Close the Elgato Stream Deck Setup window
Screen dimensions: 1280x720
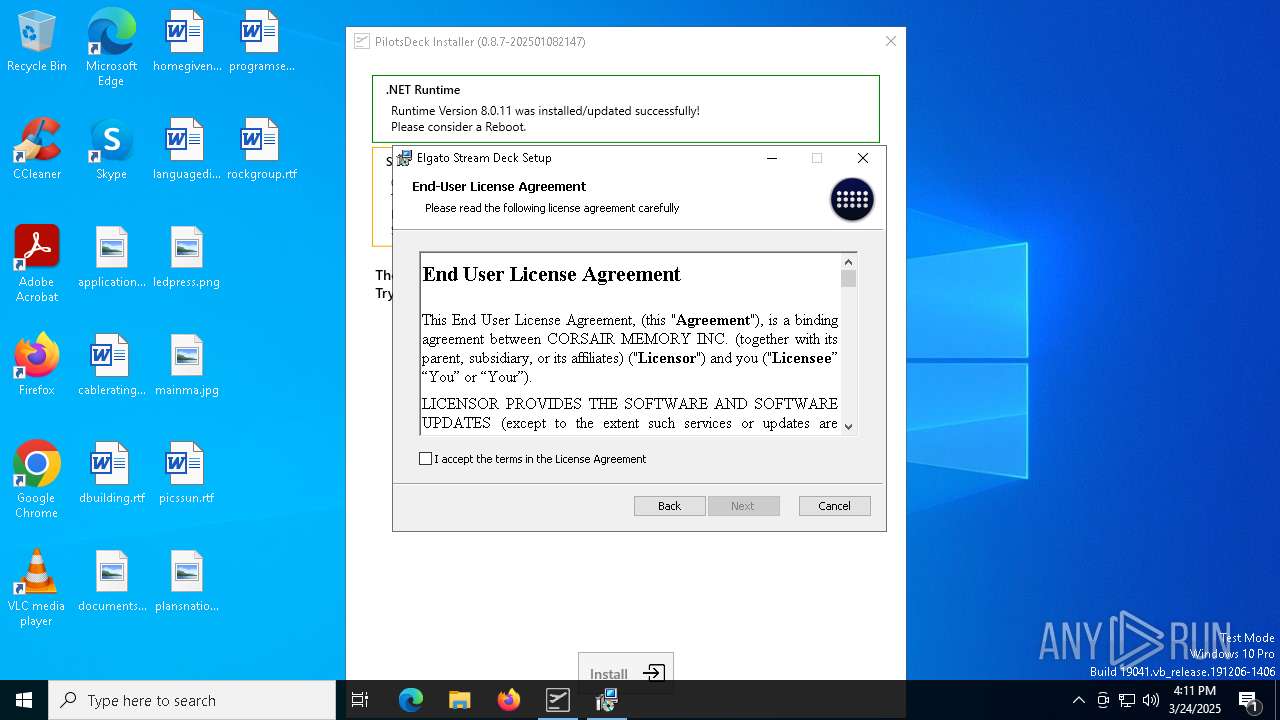coord(863,158)
